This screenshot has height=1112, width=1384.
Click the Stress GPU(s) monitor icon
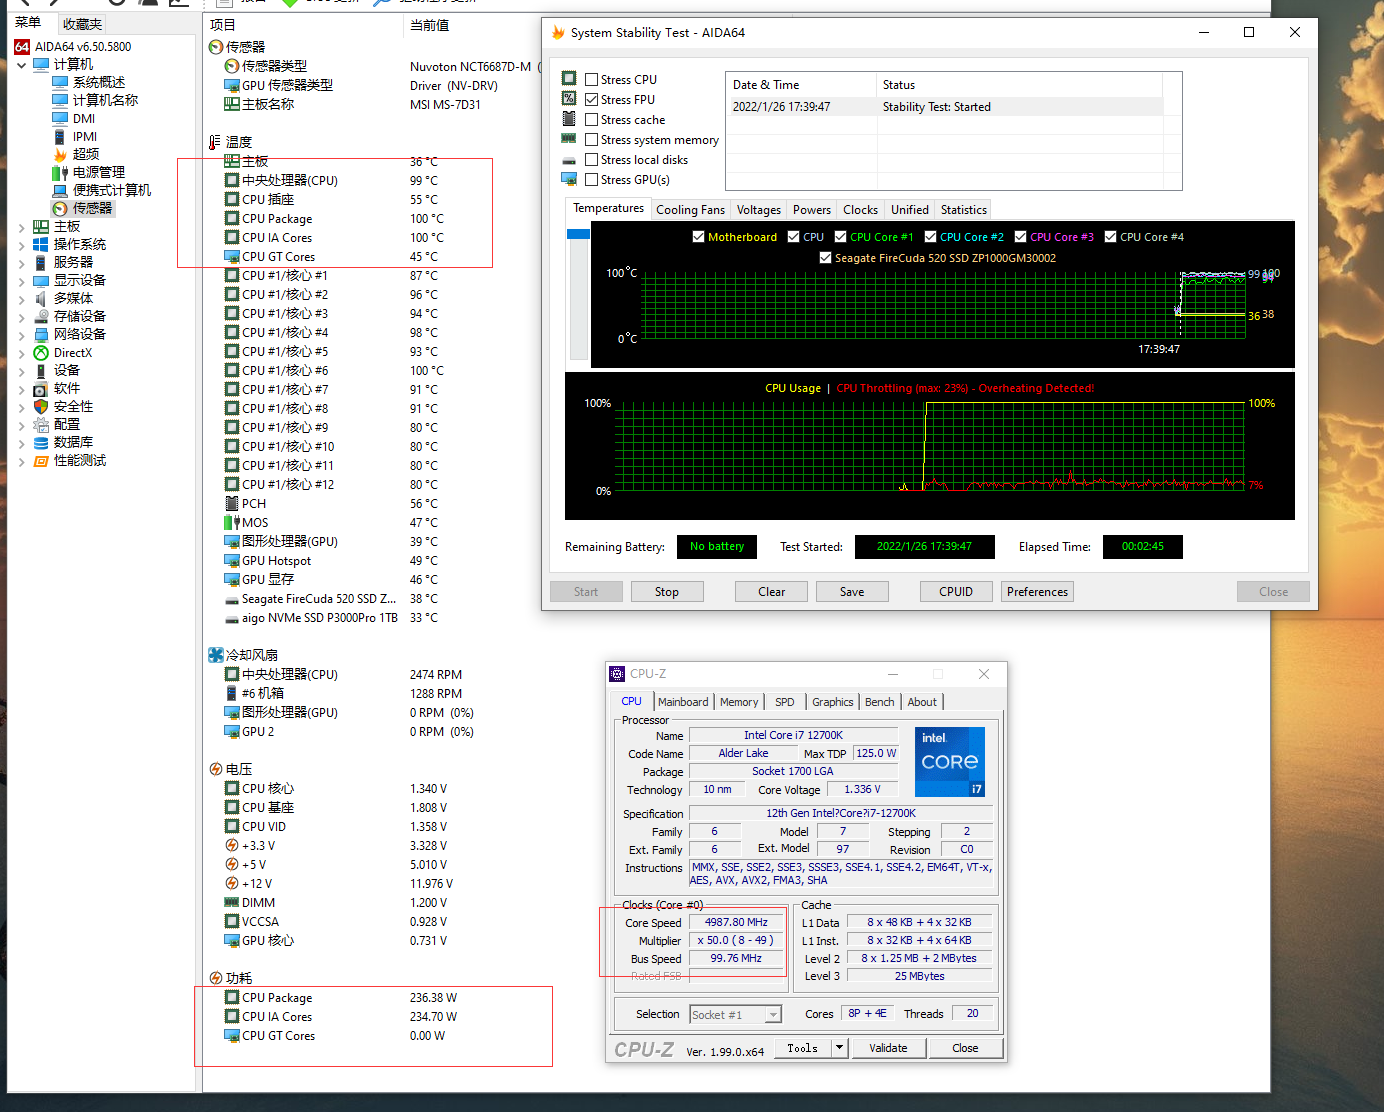[569, 179]
